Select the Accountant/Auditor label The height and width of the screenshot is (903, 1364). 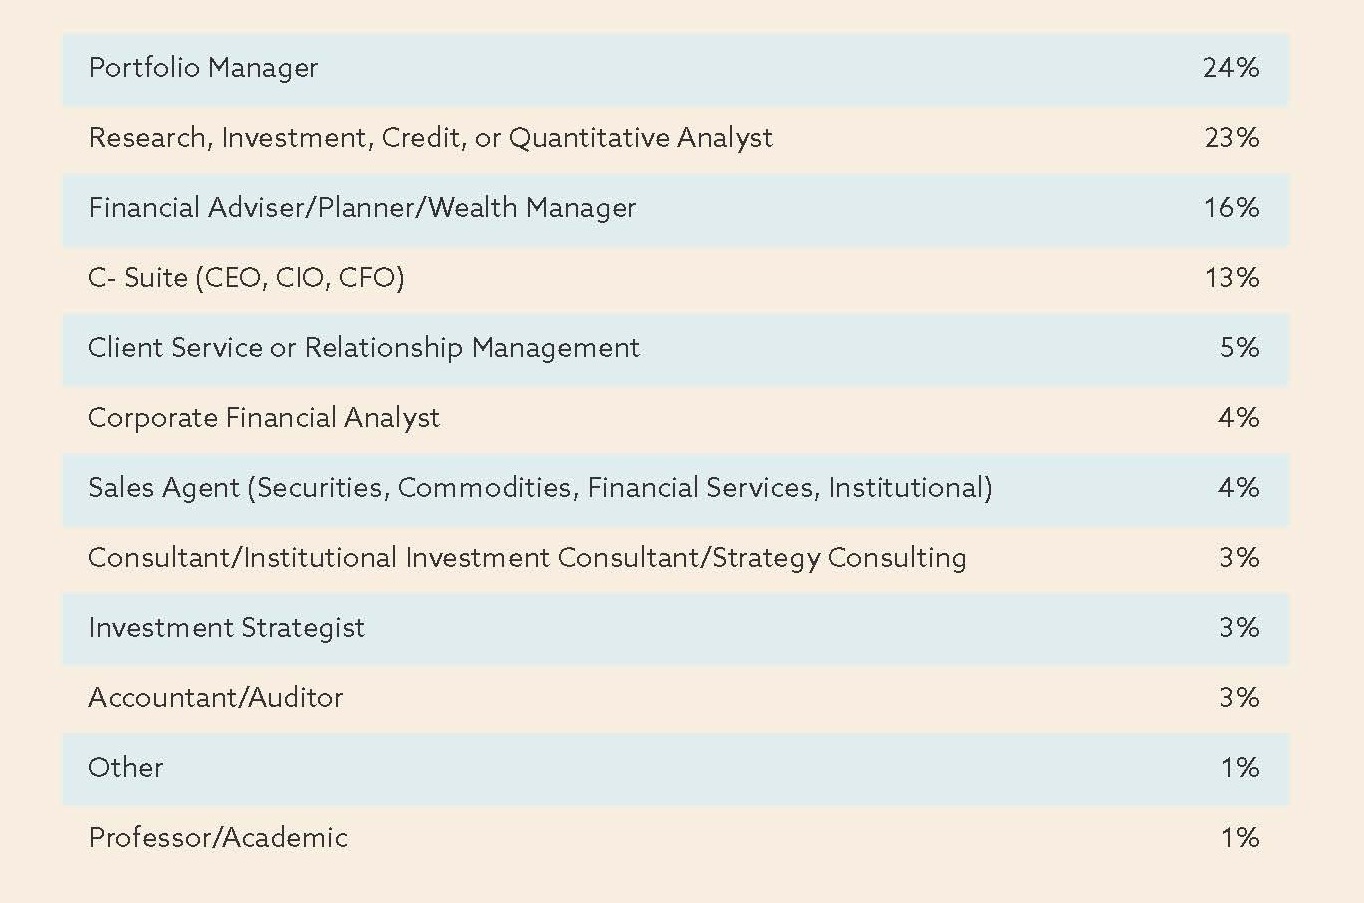tap(215, 698)
